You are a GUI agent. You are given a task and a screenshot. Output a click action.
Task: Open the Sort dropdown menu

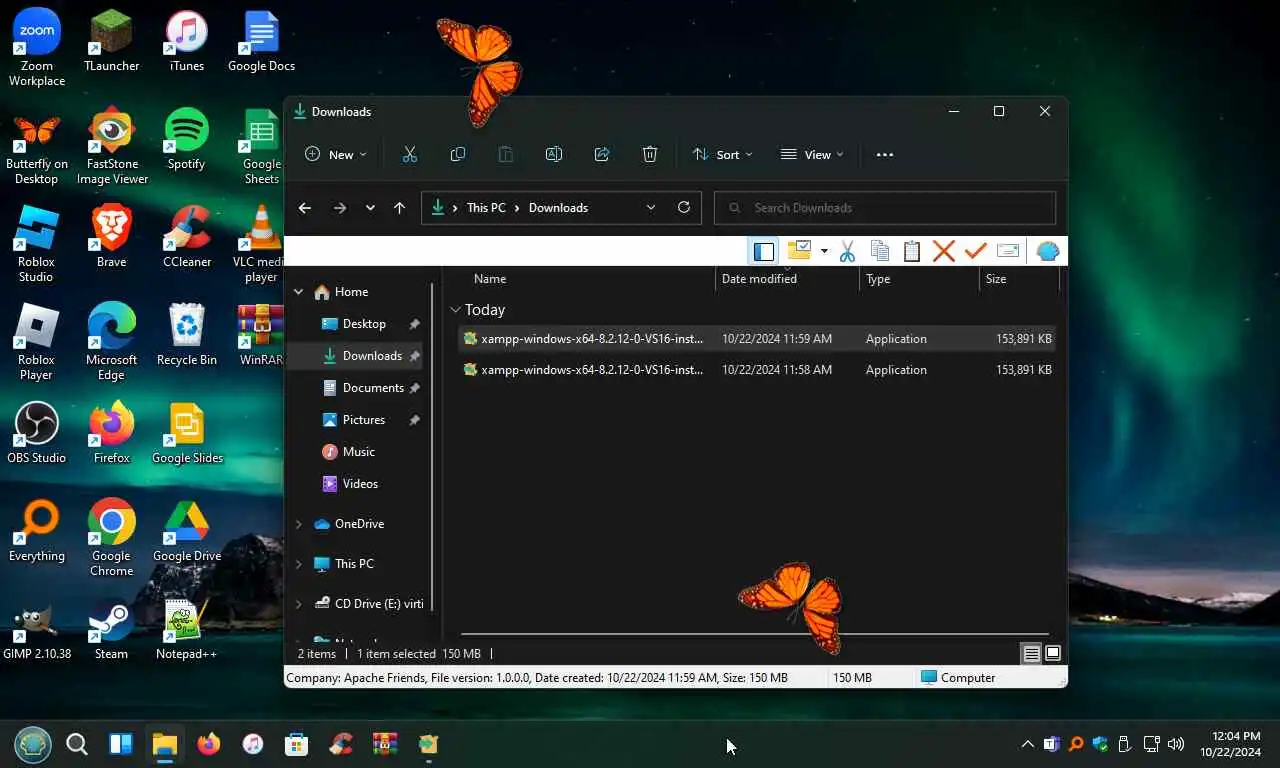[723, 154]
